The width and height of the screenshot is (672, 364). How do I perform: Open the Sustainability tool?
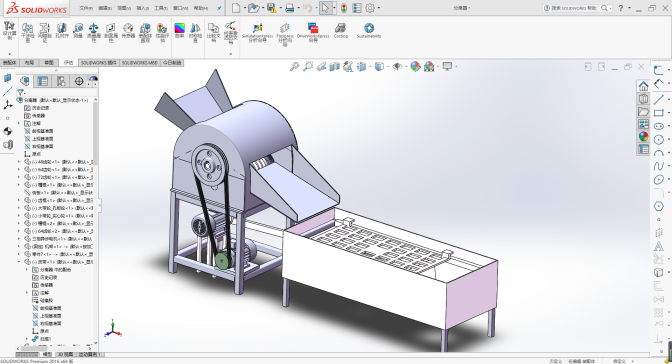point(369,31)
